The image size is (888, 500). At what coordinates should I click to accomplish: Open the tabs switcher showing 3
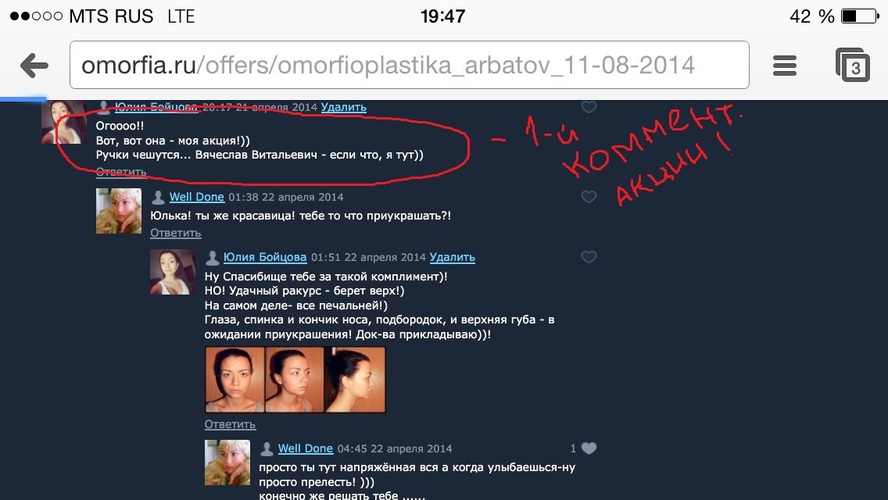click(x=853, y=65)
